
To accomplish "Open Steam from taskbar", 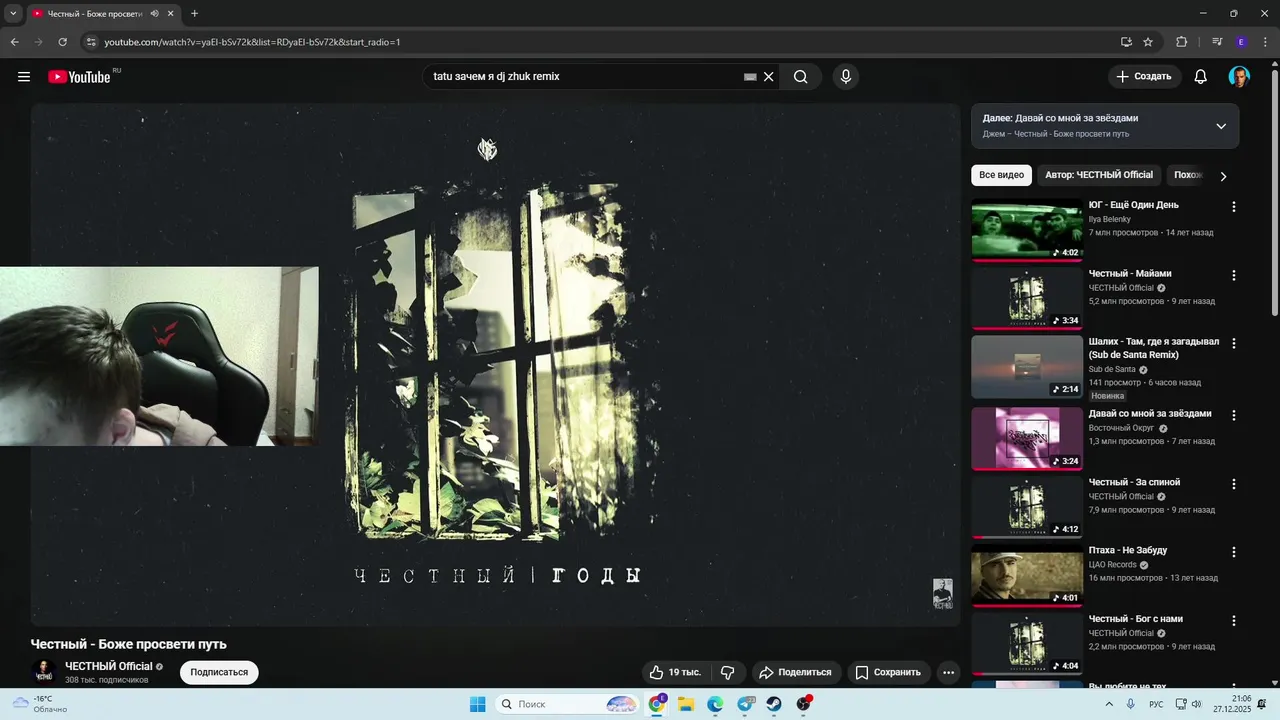I will [x=774, y=704].
